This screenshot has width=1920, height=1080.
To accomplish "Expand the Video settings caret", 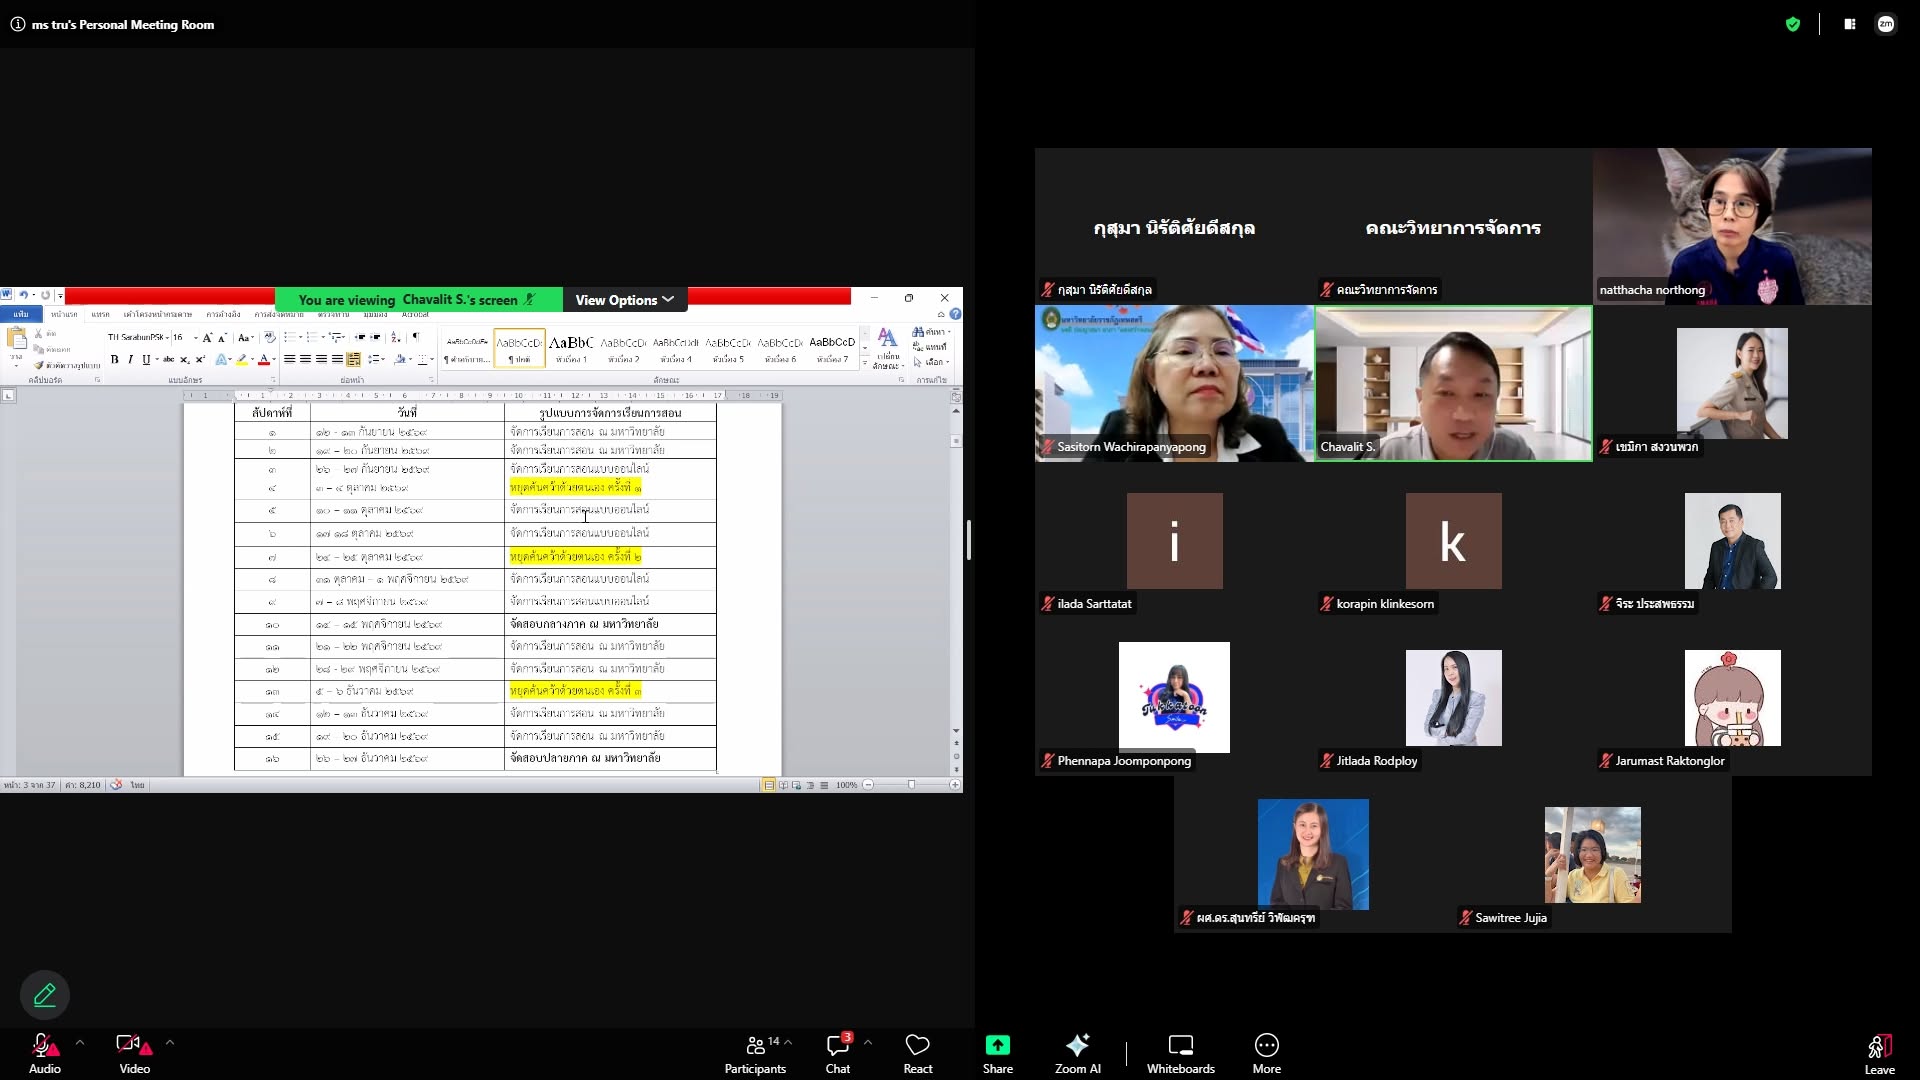I will click(170, 1042).
